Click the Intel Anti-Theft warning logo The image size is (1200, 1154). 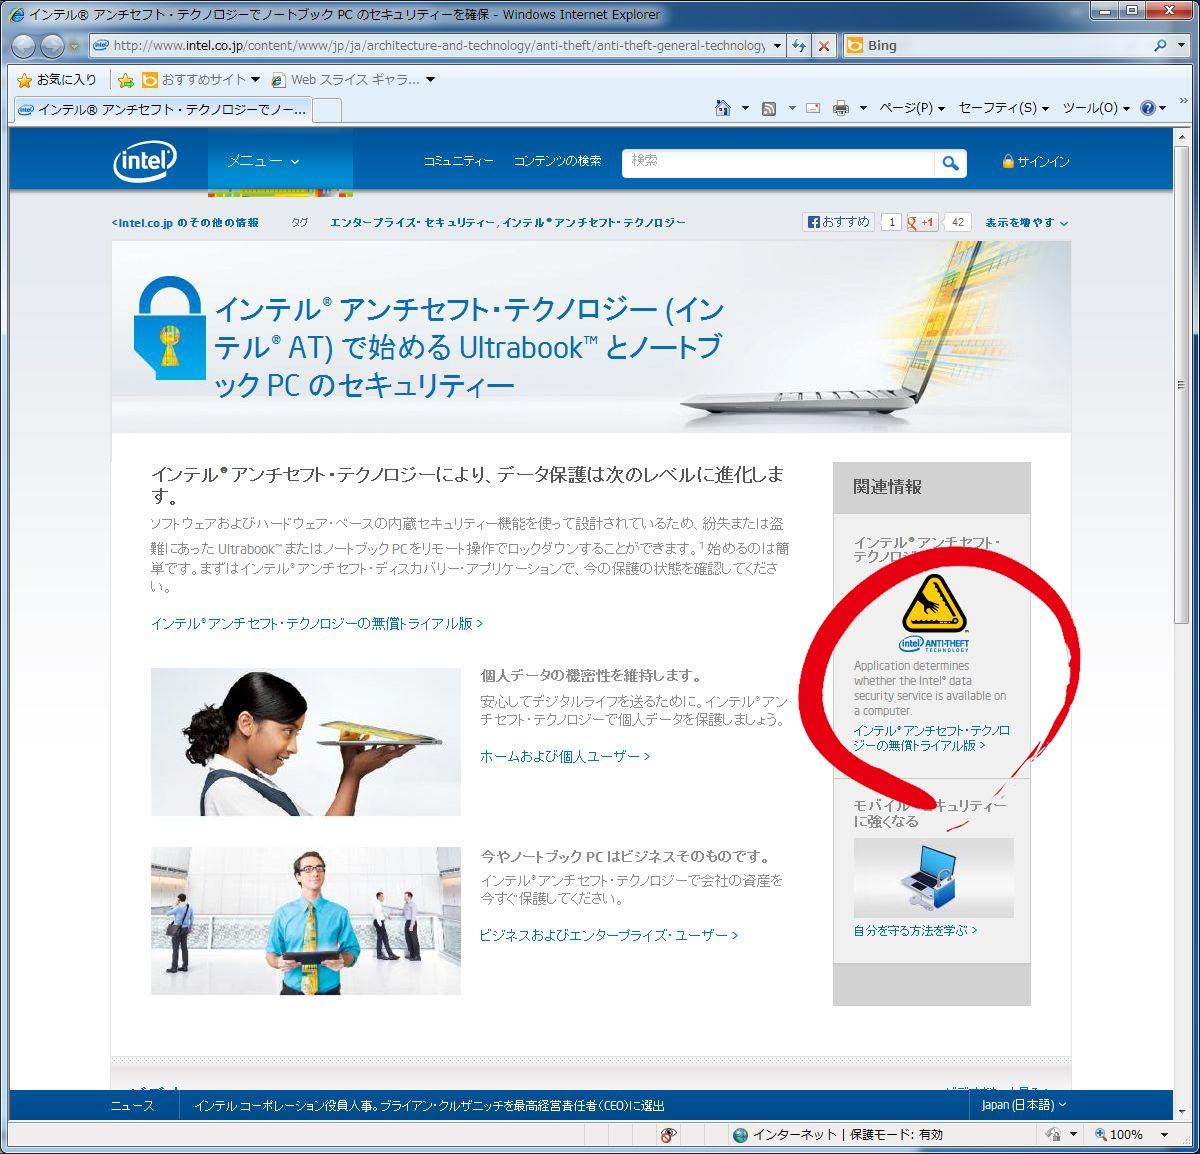click(x=933, y=612)
